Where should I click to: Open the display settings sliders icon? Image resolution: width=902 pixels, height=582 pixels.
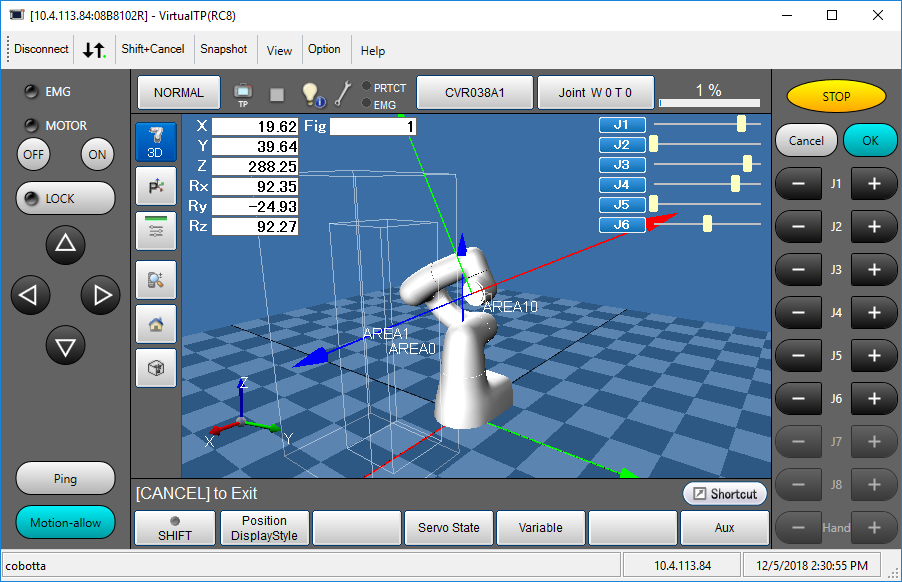(x=155, y=230)
